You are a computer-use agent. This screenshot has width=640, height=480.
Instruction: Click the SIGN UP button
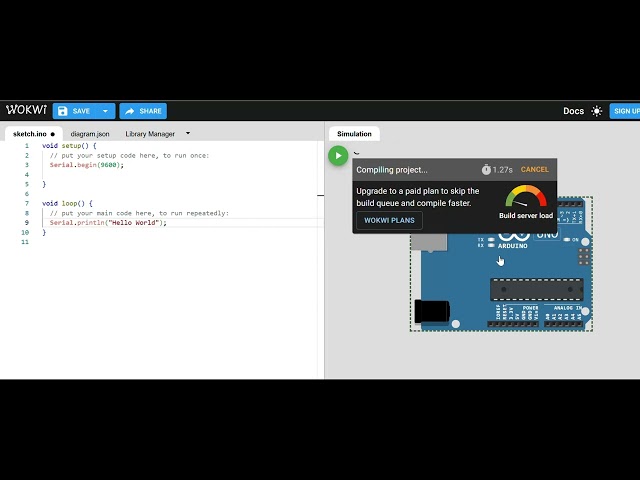tap(625, 111)
